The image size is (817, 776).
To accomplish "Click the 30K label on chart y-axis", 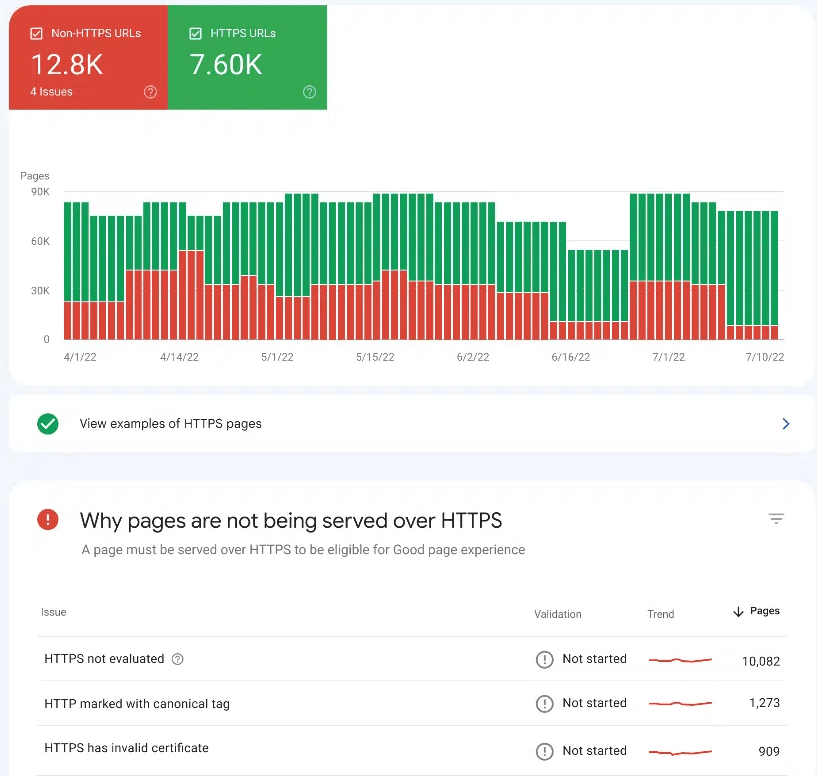I will 40,291.
